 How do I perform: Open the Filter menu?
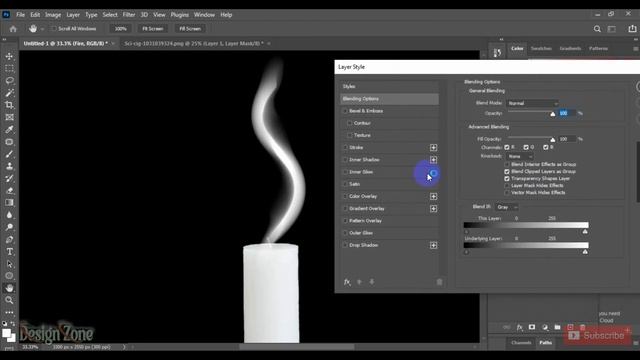pyautogui.click(x=129, y=15)
